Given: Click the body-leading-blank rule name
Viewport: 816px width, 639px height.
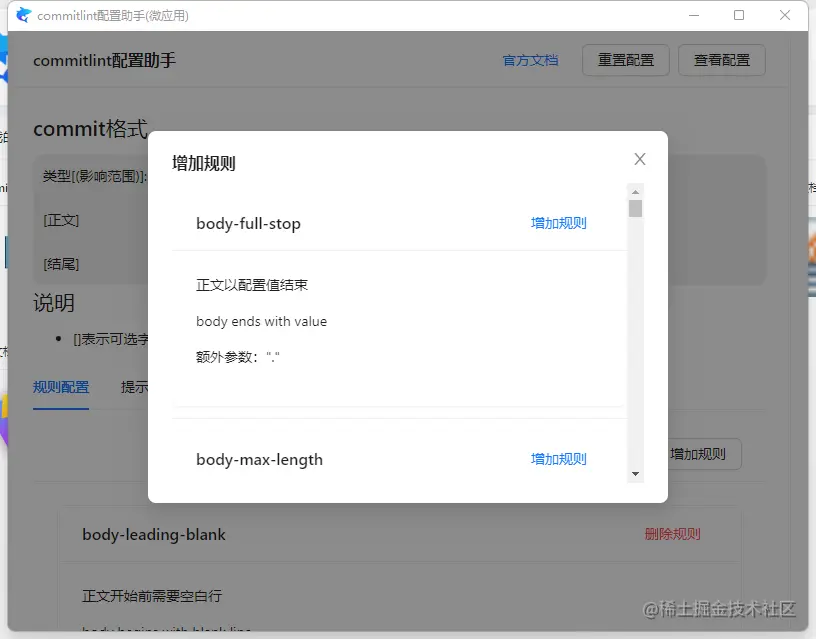Looking at the screenshot, I should coord(154,534).
